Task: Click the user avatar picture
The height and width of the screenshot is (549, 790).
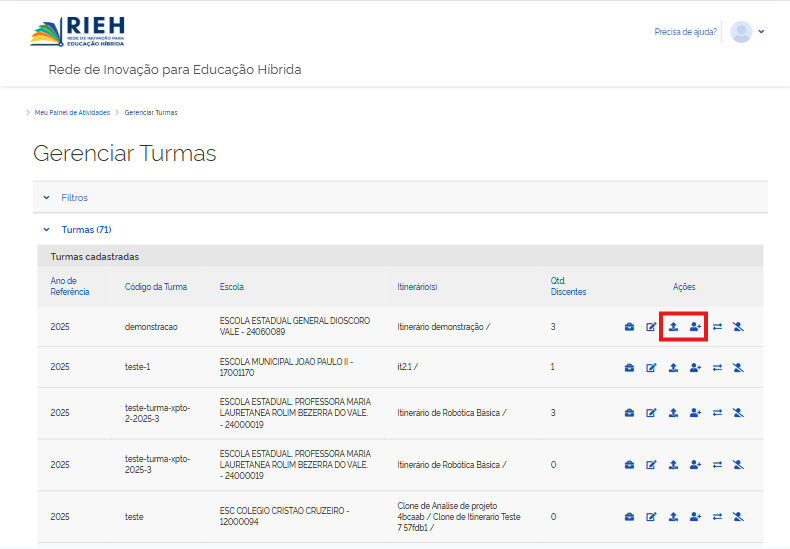Action: tap(741, 32)
